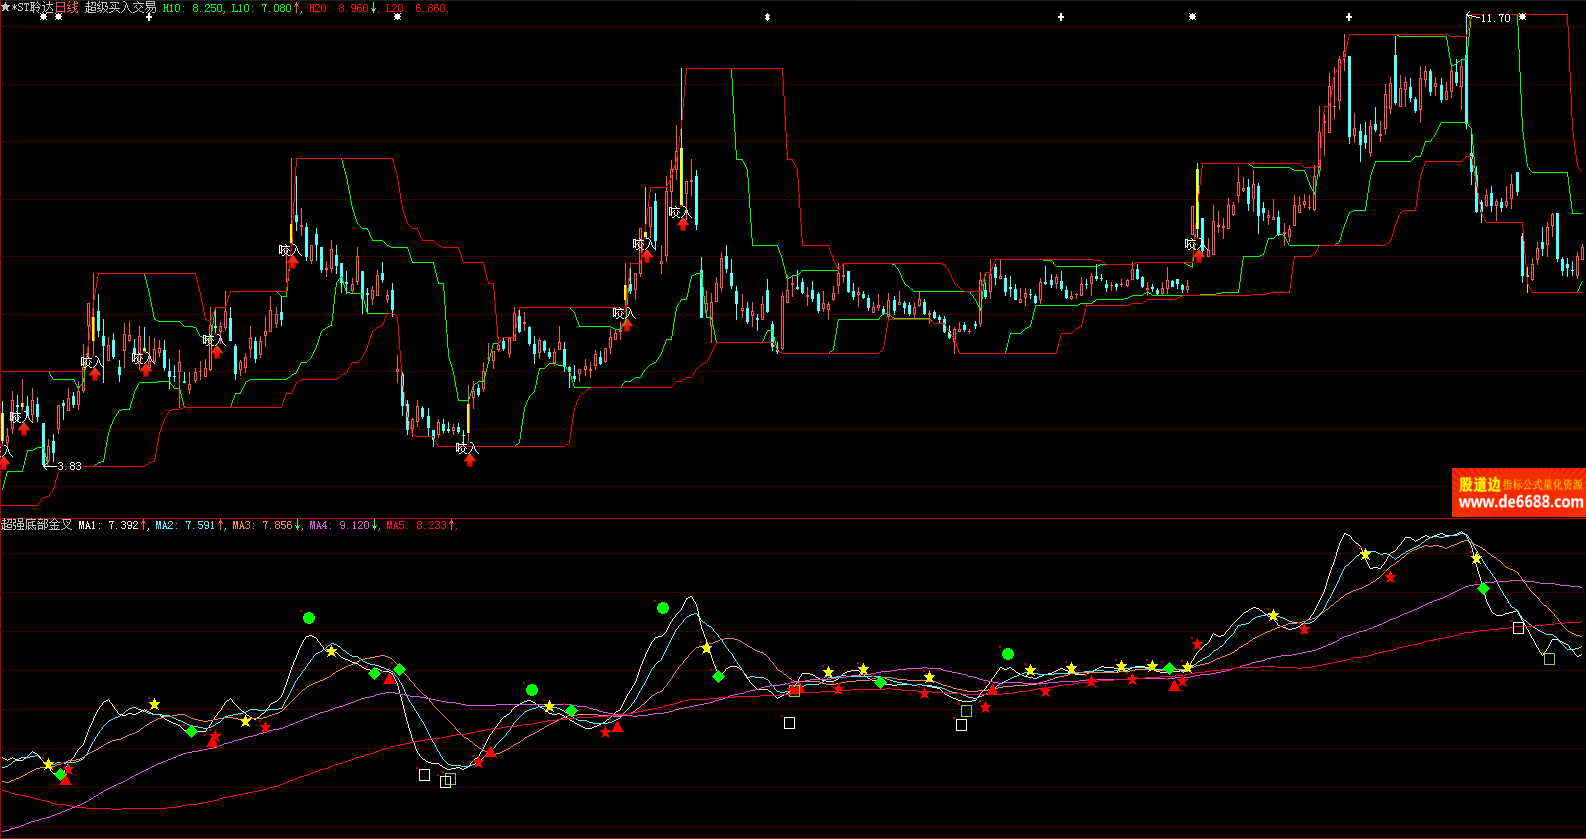Open the www.de6688.com watermark link
This screenshot has width=1586, height=839.
[x=1520, y=502]
